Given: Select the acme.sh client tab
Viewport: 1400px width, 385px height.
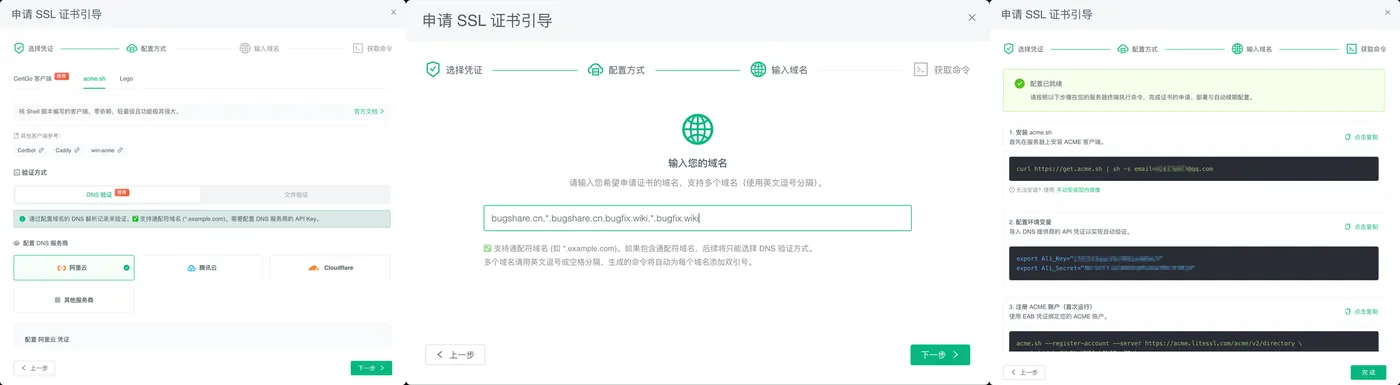Looking at the screenshot, I should (x=95, y=78).
